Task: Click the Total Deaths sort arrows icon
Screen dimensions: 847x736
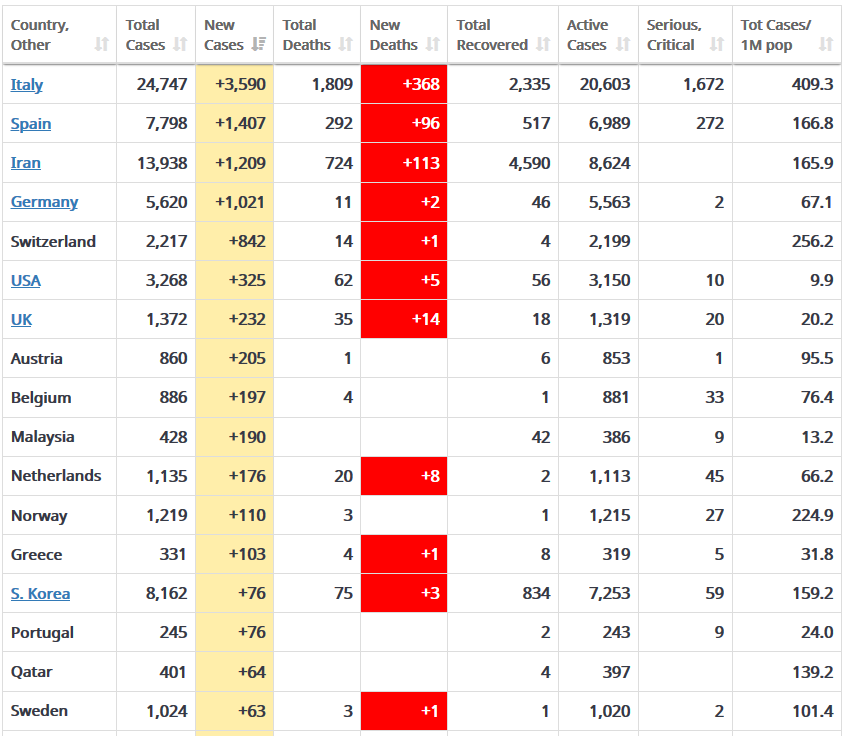Action: point(346,44)
